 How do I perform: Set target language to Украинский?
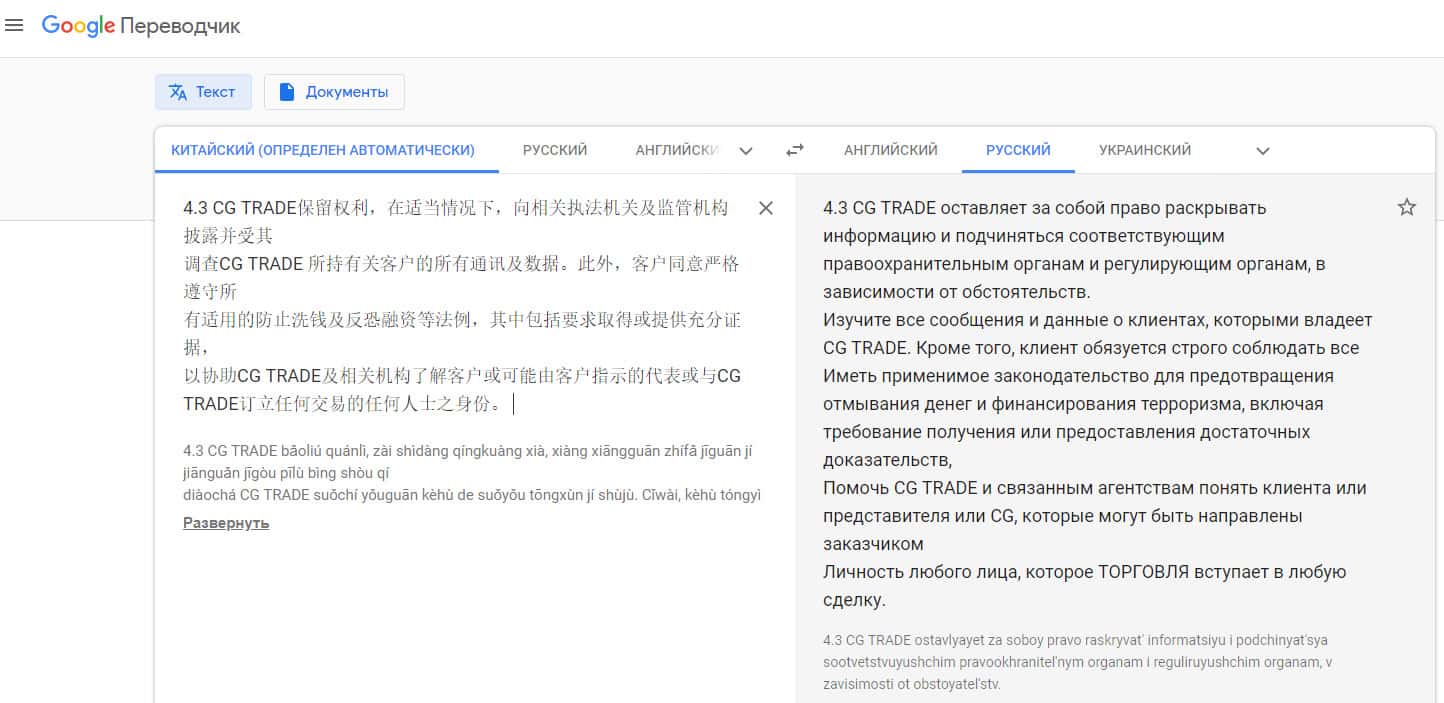tap(1144, 150)
